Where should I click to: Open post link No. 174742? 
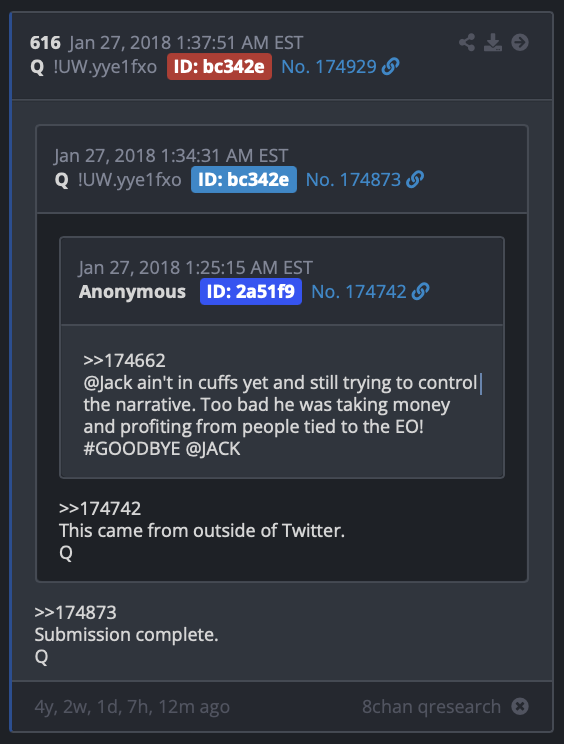point(359,292)
